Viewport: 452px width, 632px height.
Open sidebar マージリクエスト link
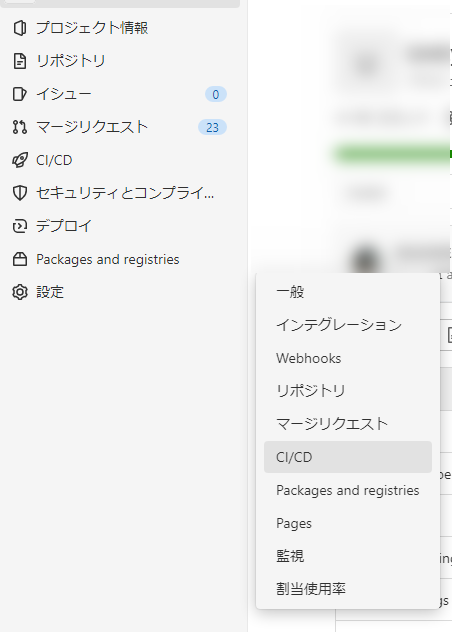(92, 127)
